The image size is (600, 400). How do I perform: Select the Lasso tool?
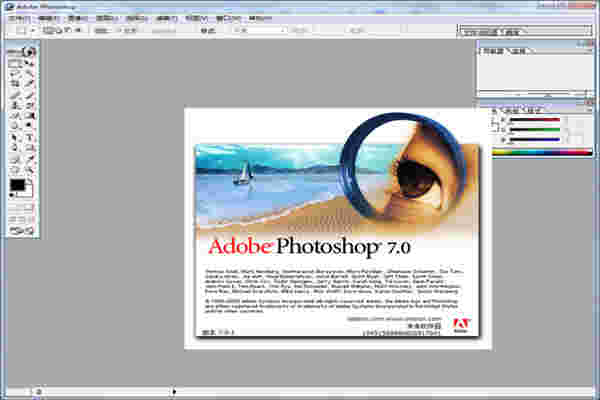point(15,73)
